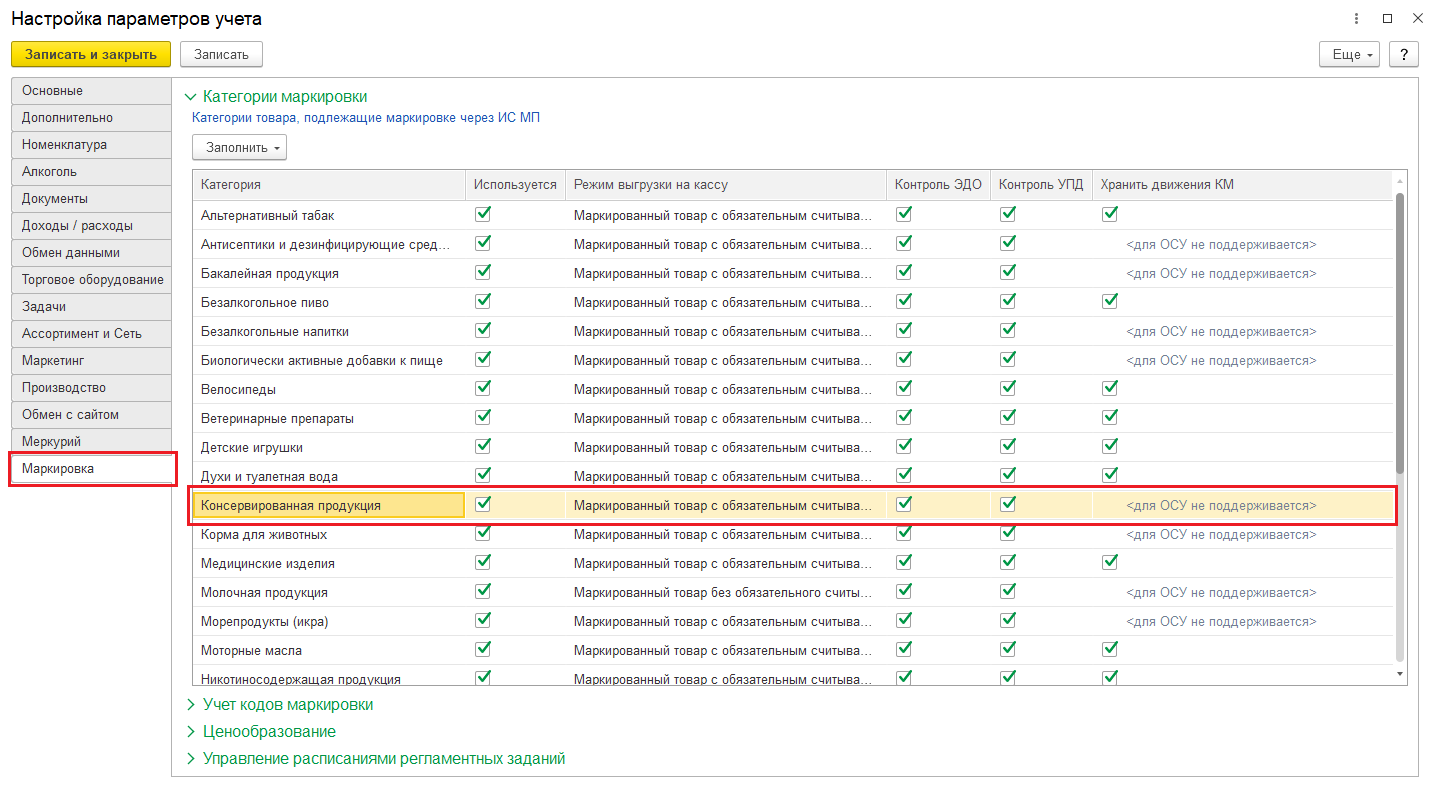Viewport: 1436px width, 786px height.
Task: Open the Еще dropdown menu
Action: (x=1349, y=54)
